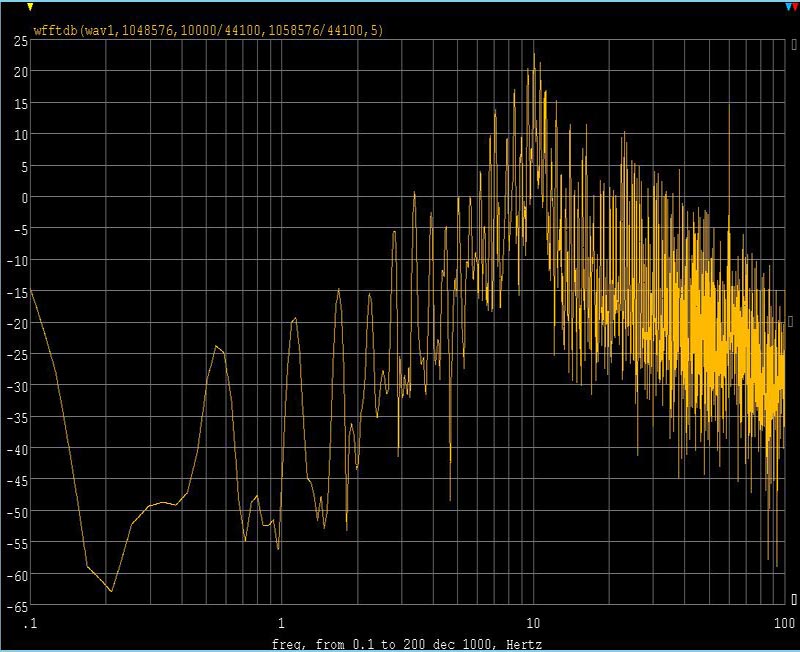Click the small handle beside the 25 gridline
This screenshot has height=652, width=800.
click(x=794, y=45)
